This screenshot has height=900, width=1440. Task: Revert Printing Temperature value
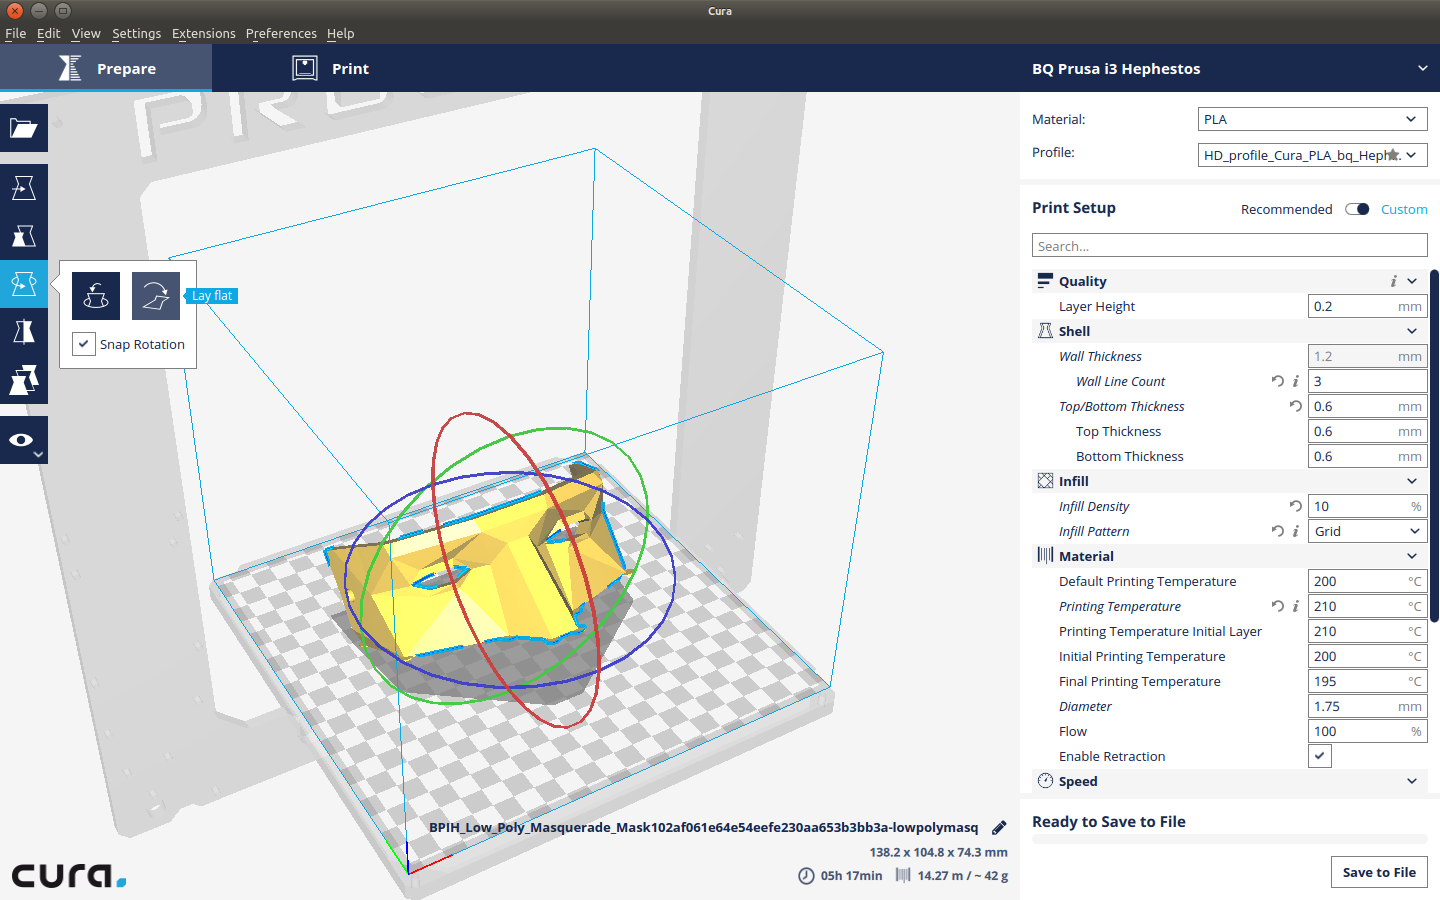tap(1277, 606)
